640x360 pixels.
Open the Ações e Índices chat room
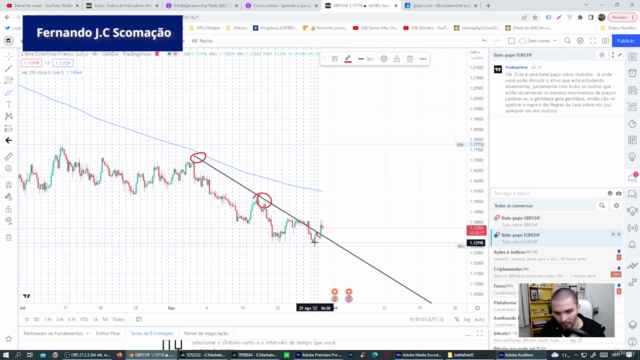click(557, 255)
